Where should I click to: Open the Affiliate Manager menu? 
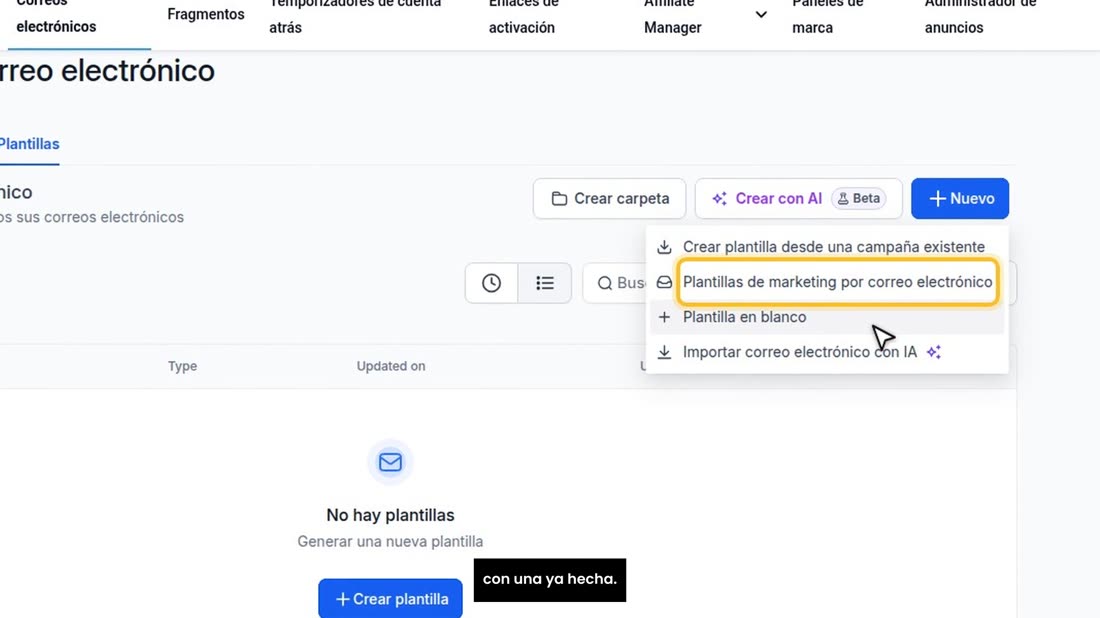click(673, 14)
